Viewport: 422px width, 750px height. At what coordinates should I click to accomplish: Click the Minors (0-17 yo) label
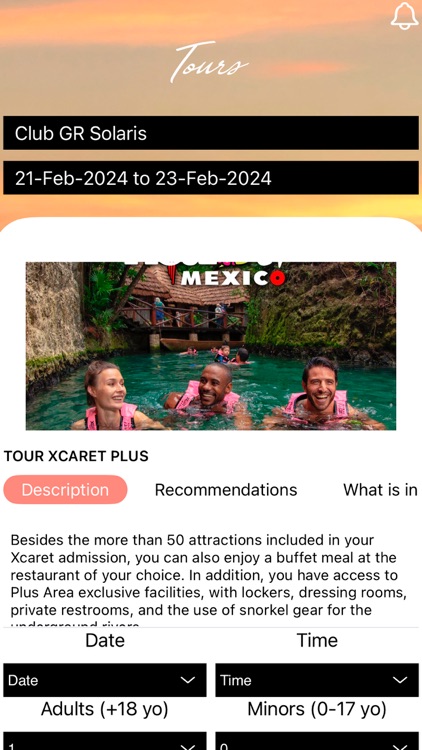pyautogui.click(x=317, y=709)
